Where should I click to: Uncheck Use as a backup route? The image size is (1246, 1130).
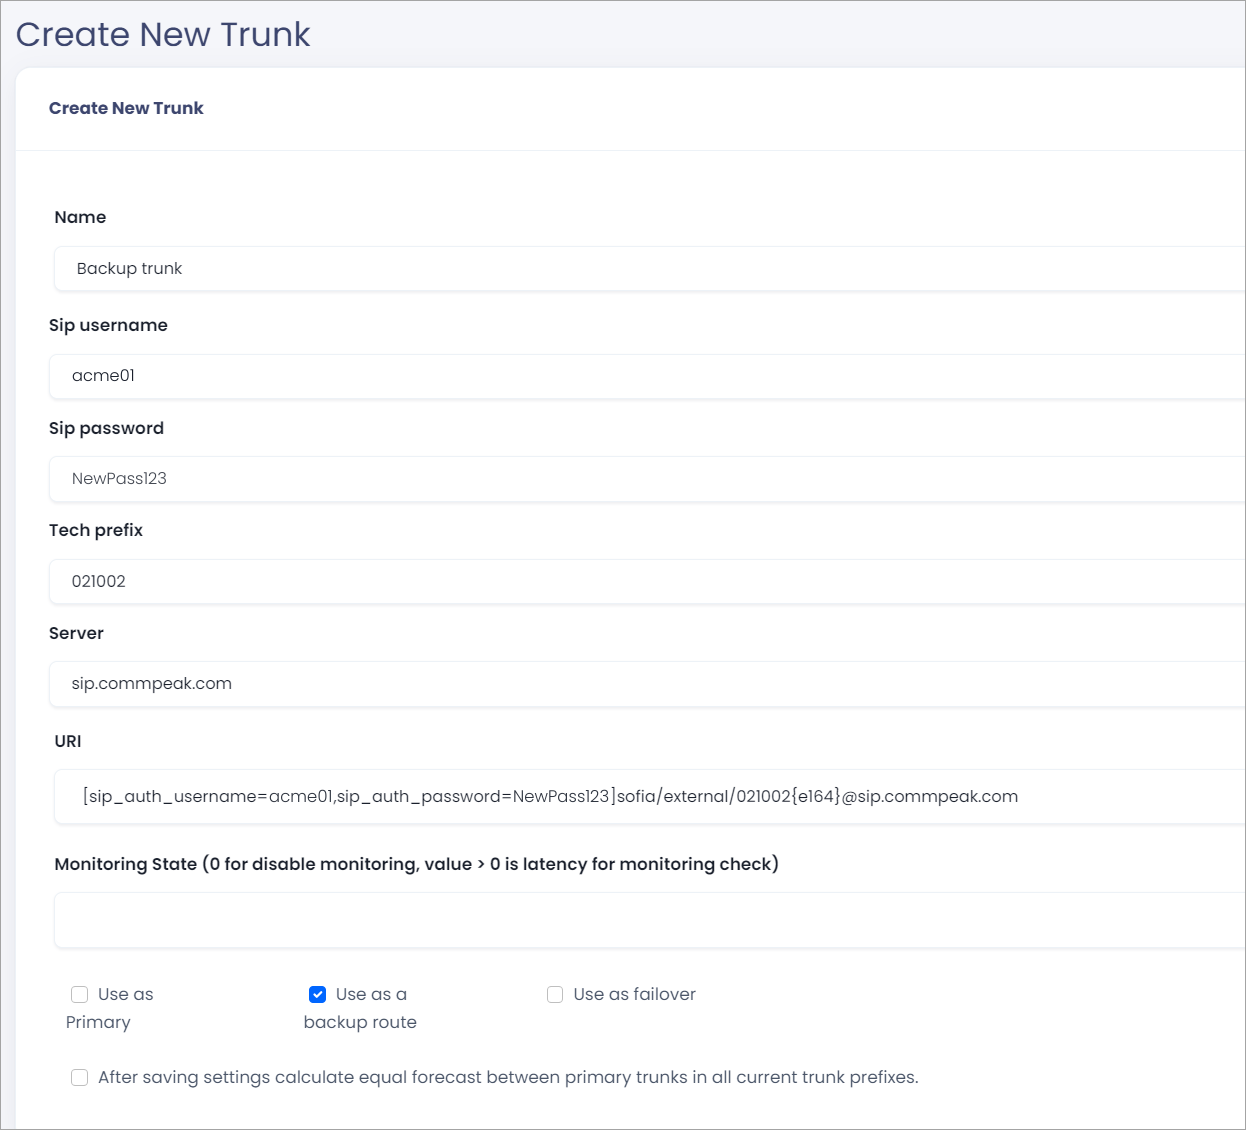point(317,994)
